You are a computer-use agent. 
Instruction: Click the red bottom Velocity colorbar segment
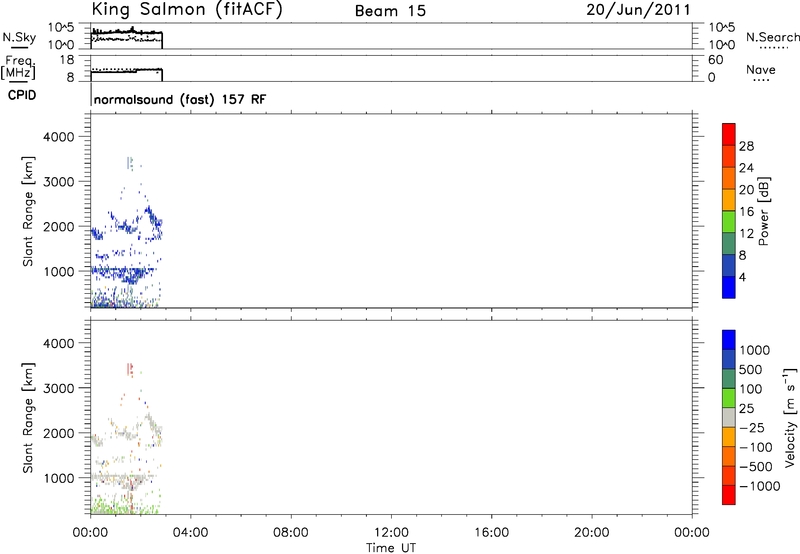pyautogui.click(x=729, y=495)
